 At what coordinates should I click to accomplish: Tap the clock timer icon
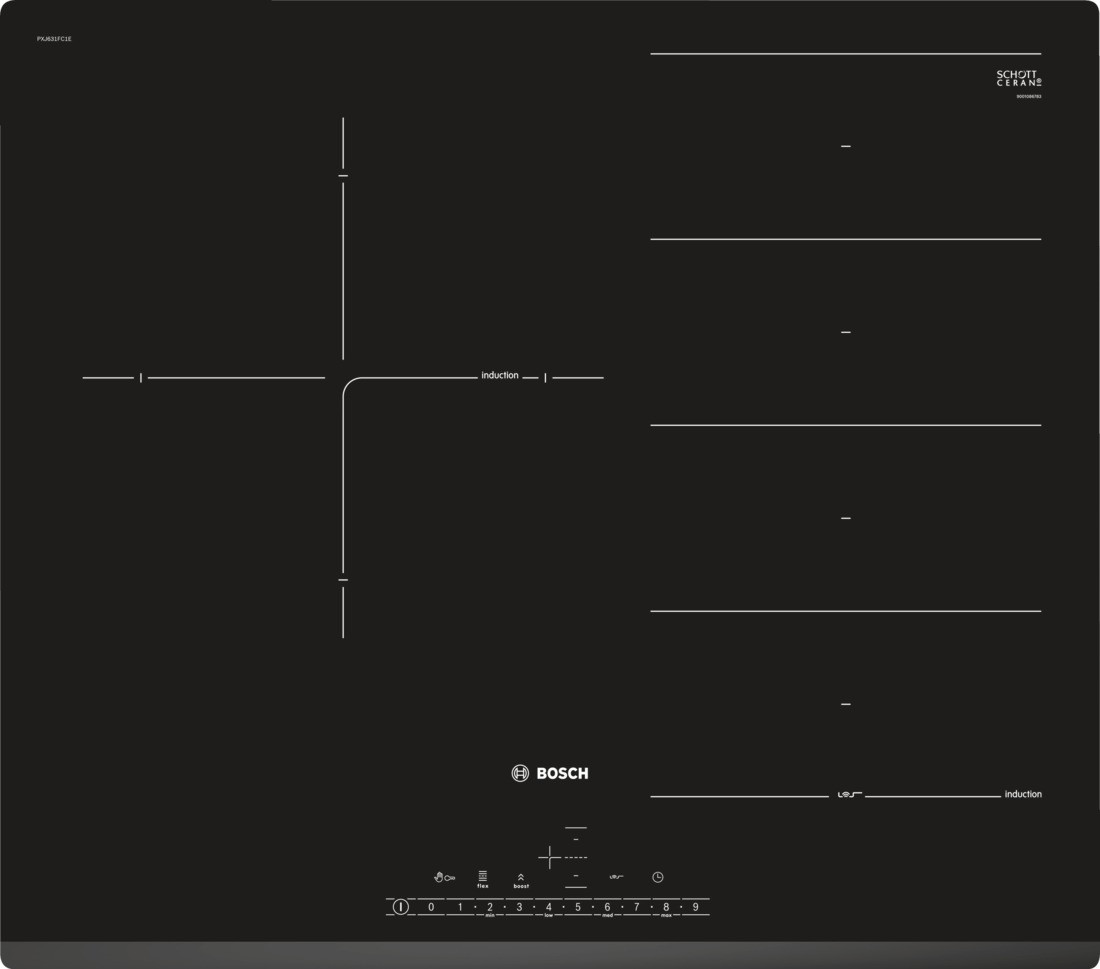pos(658,877)
